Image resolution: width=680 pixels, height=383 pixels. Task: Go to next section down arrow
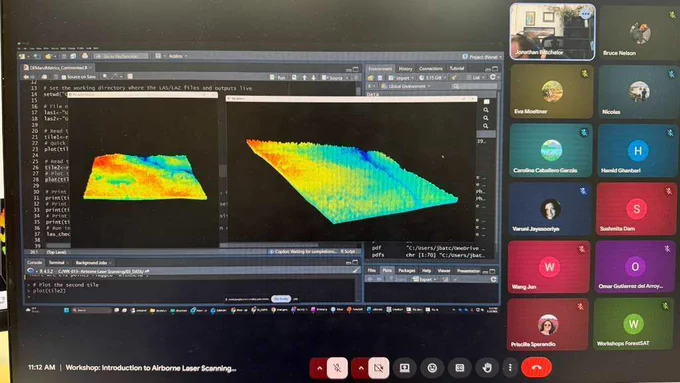pyautogui.click(x=314, y=78)
